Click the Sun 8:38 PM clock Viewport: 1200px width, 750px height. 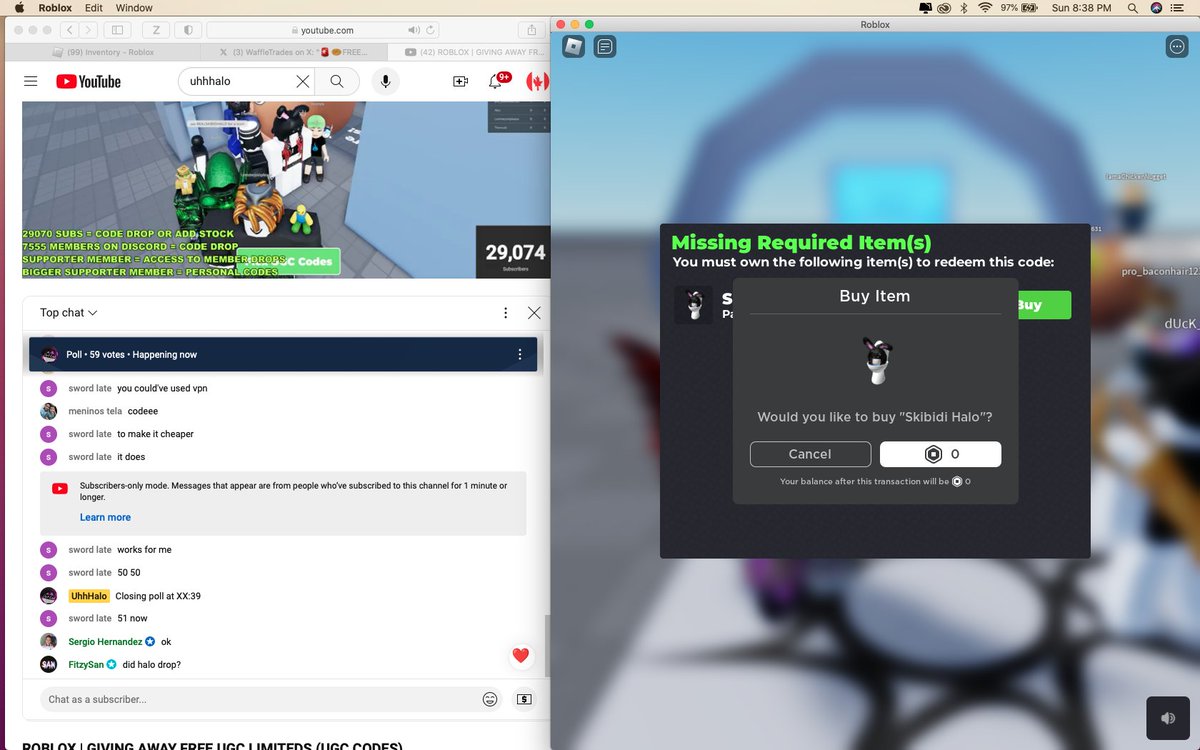click(x=1081, y=8)
